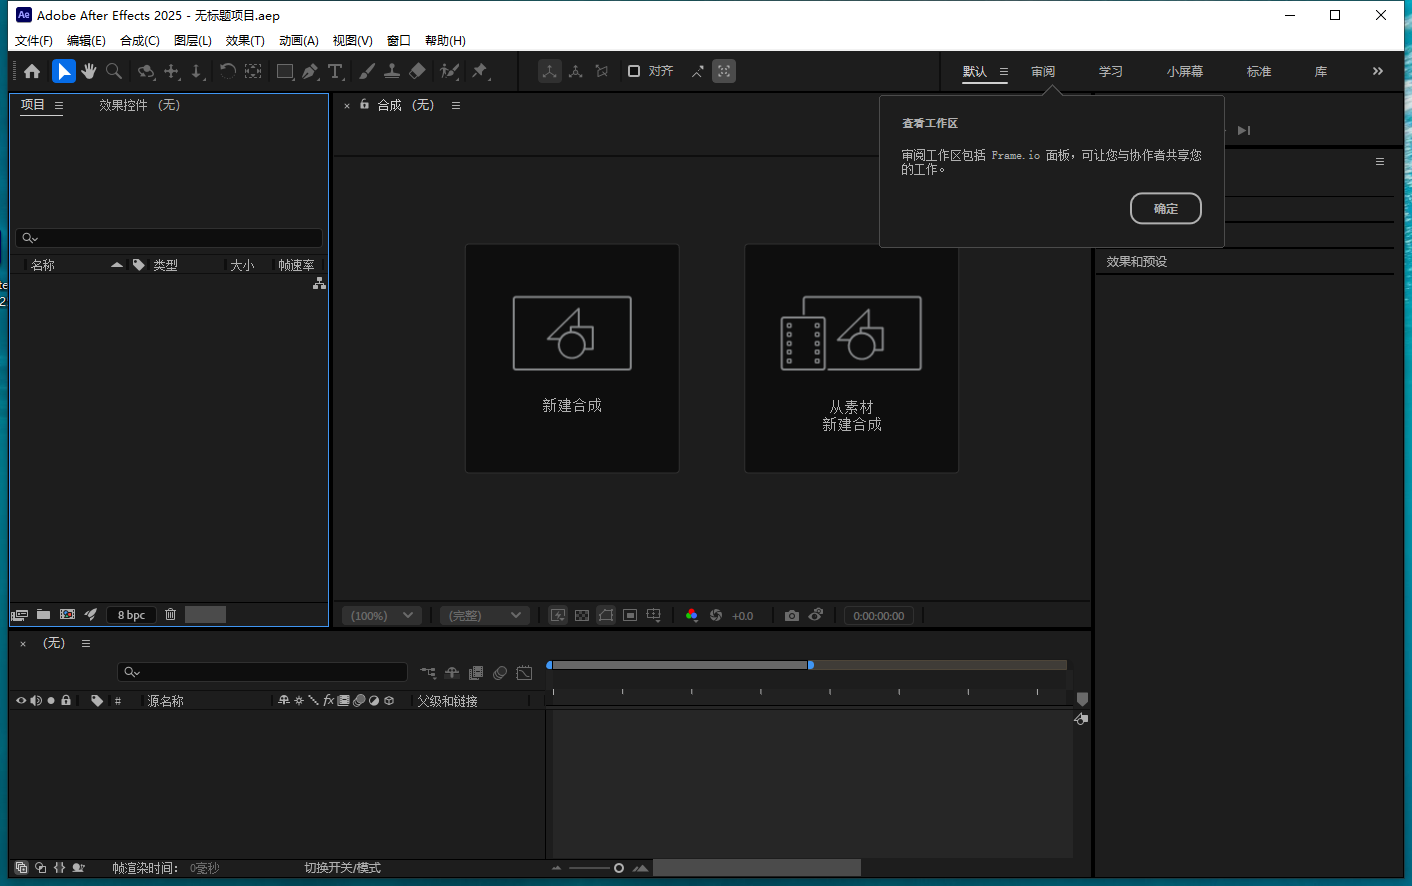Click the world axis mode icon
This screenshot has width=1412, height=886.
click(x=576, y=71)
